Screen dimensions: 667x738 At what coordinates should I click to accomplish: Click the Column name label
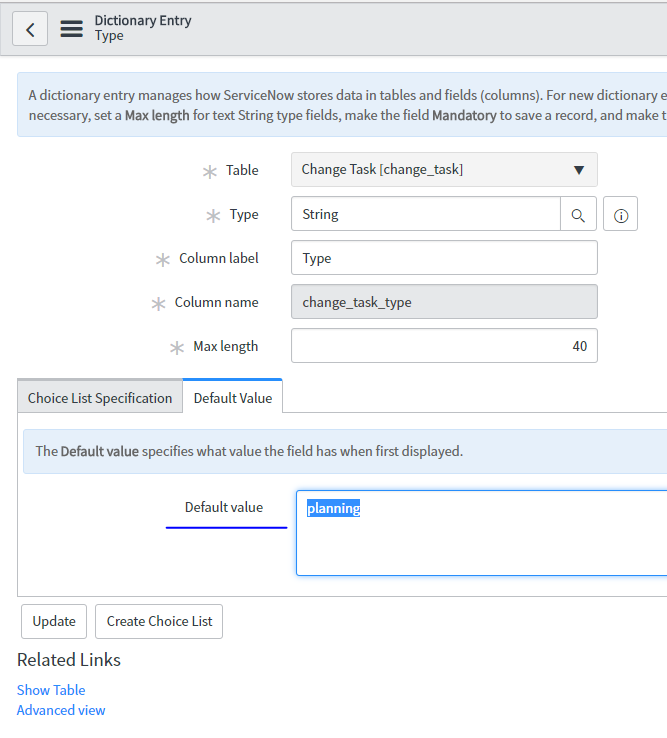tap(217, 302)
